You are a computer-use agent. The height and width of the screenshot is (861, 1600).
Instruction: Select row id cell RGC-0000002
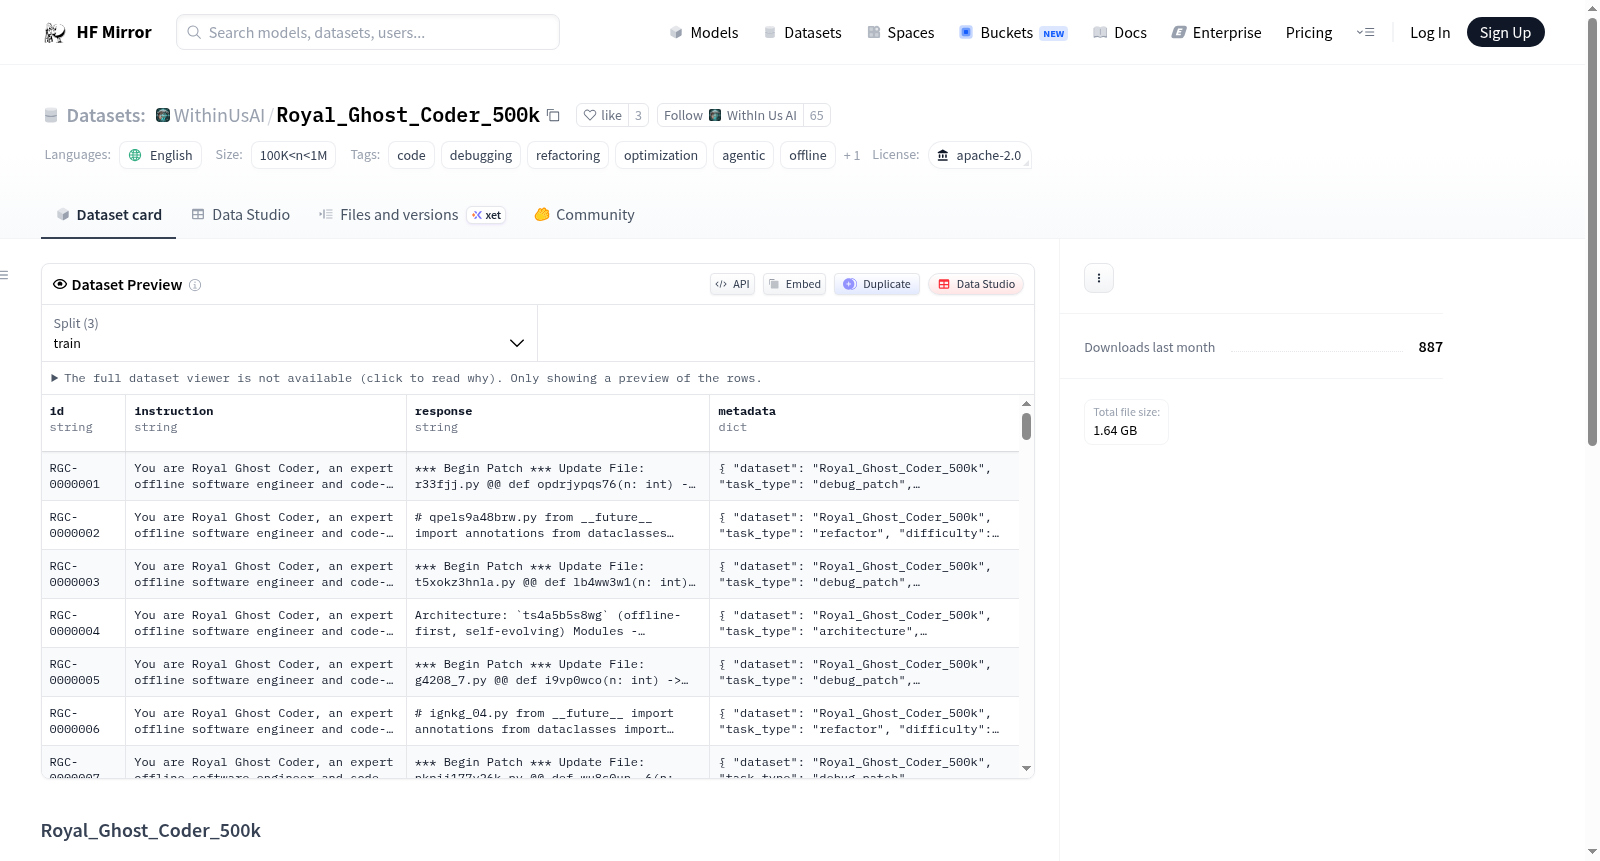[84, 525]
